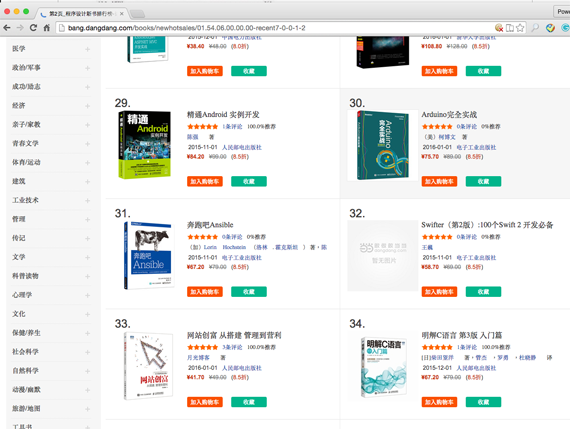Click the 明解C语言 book cover thumbnail
Viewport: 570px width, 429px height.
pyautogui.click(x=383, y=367)
